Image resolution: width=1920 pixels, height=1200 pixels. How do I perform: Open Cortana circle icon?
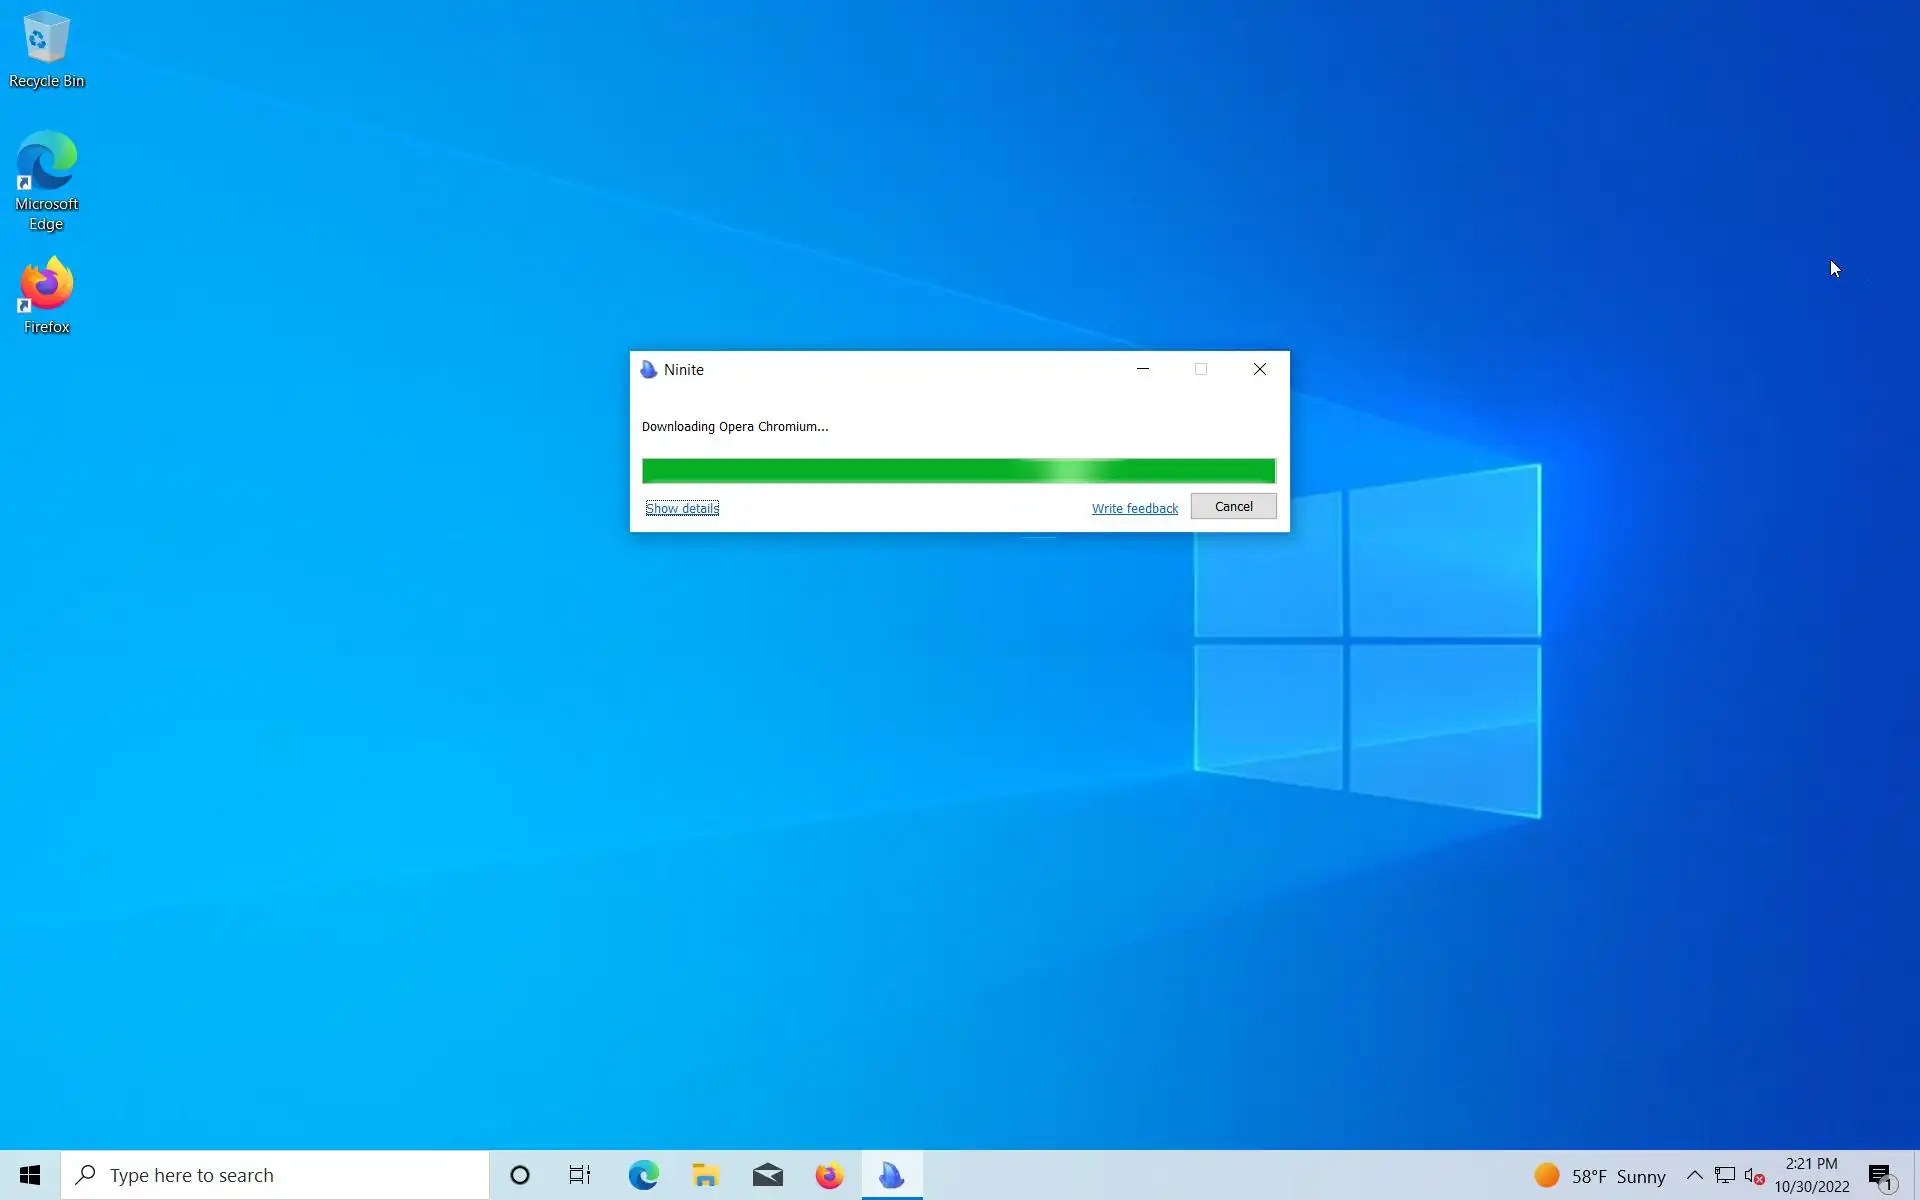click(519, 1175)
